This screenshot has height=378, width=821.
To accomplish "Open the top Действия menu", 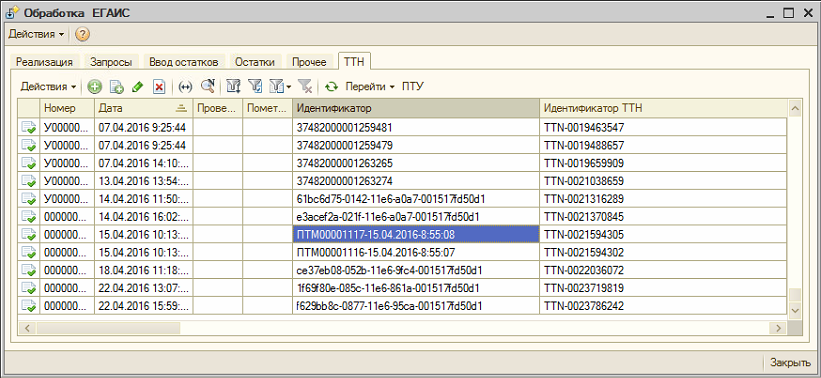I will tap(36, 35).
